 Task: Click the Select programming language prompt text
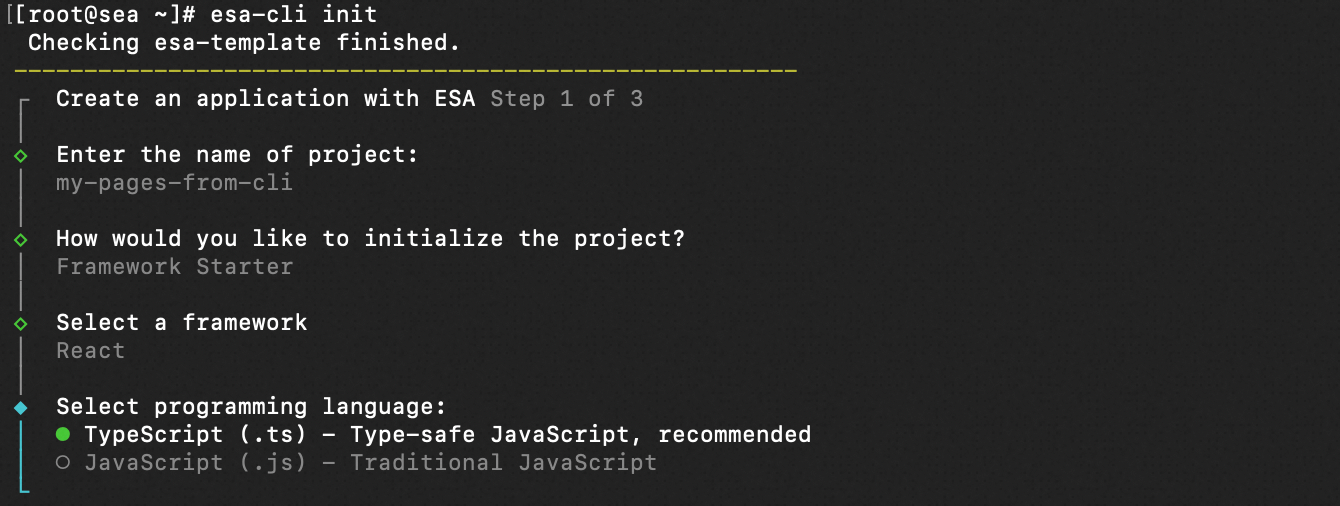pos(250,407)
